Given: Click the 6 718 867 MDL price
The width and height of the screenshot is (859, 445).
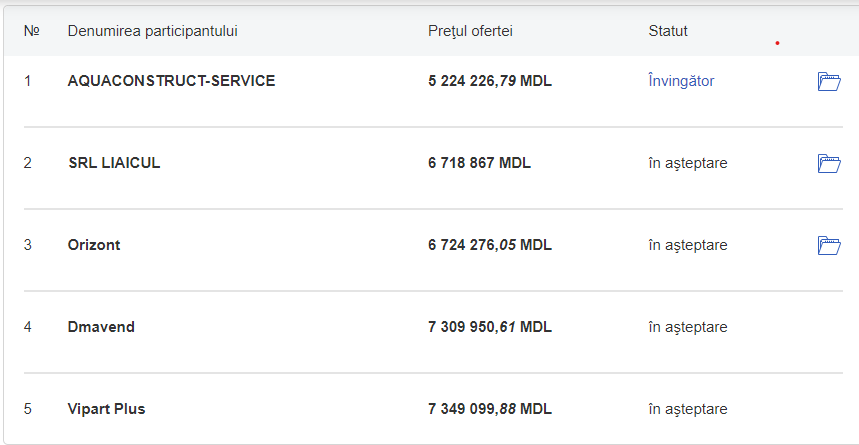Looking at the screenshot, I should pyautogui.click(x=479, y=163).
